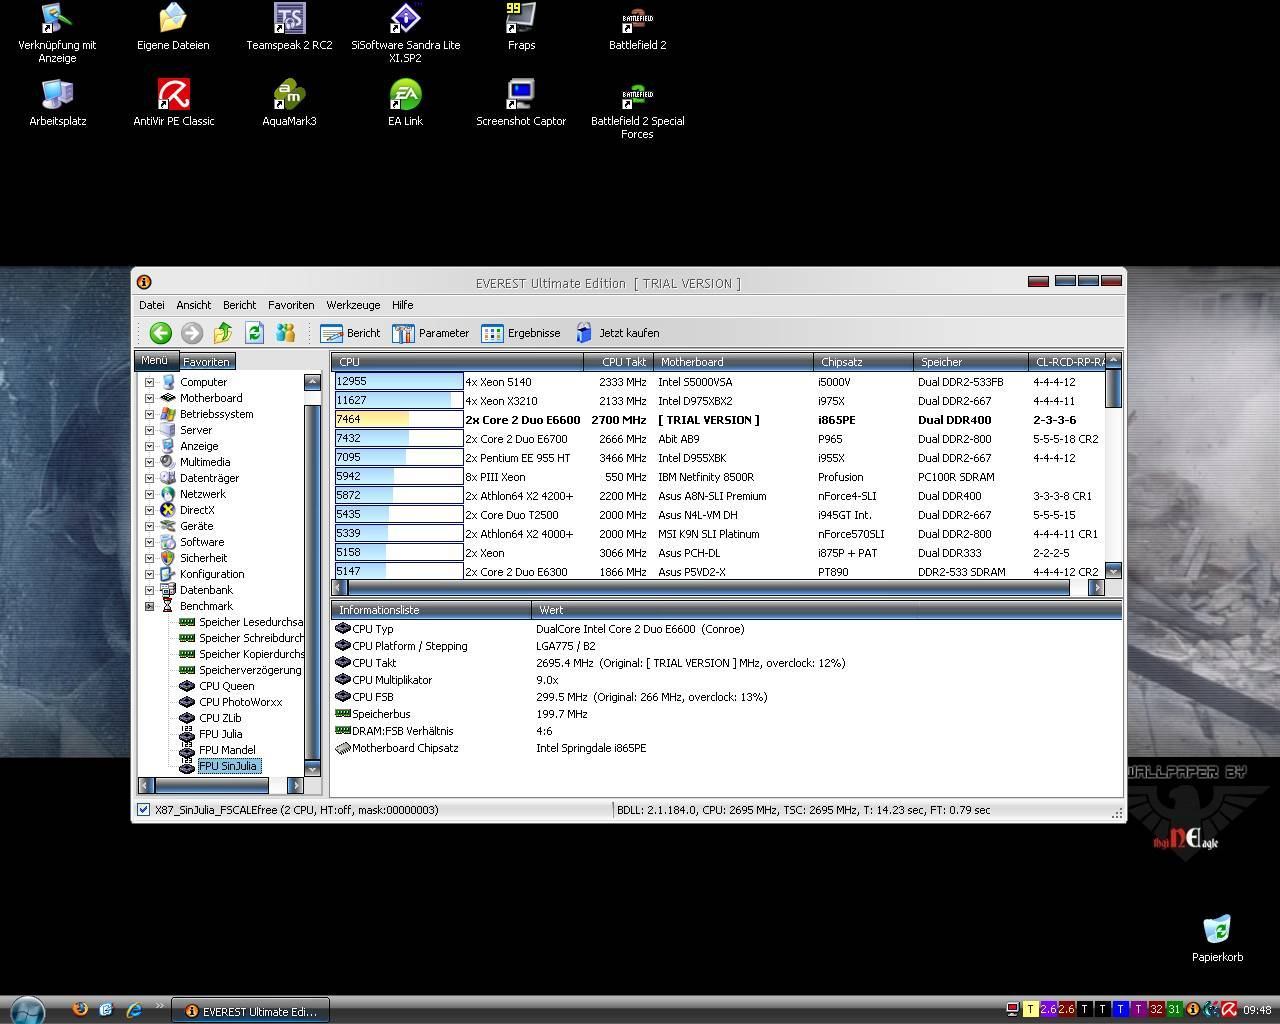Sort results by CPU Takt column
The height and width of the screenshot is (1024, 1280).
click(x=619, y=362)
